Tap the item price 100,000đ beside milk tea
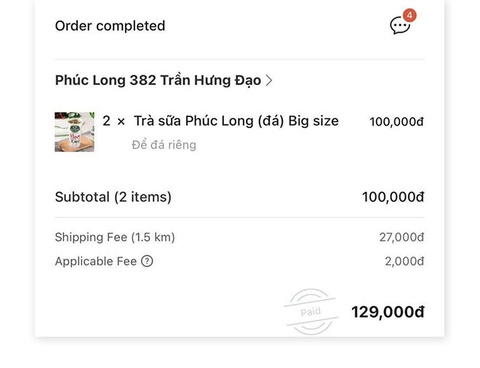 pyautogui.click(x=397, y=122)
